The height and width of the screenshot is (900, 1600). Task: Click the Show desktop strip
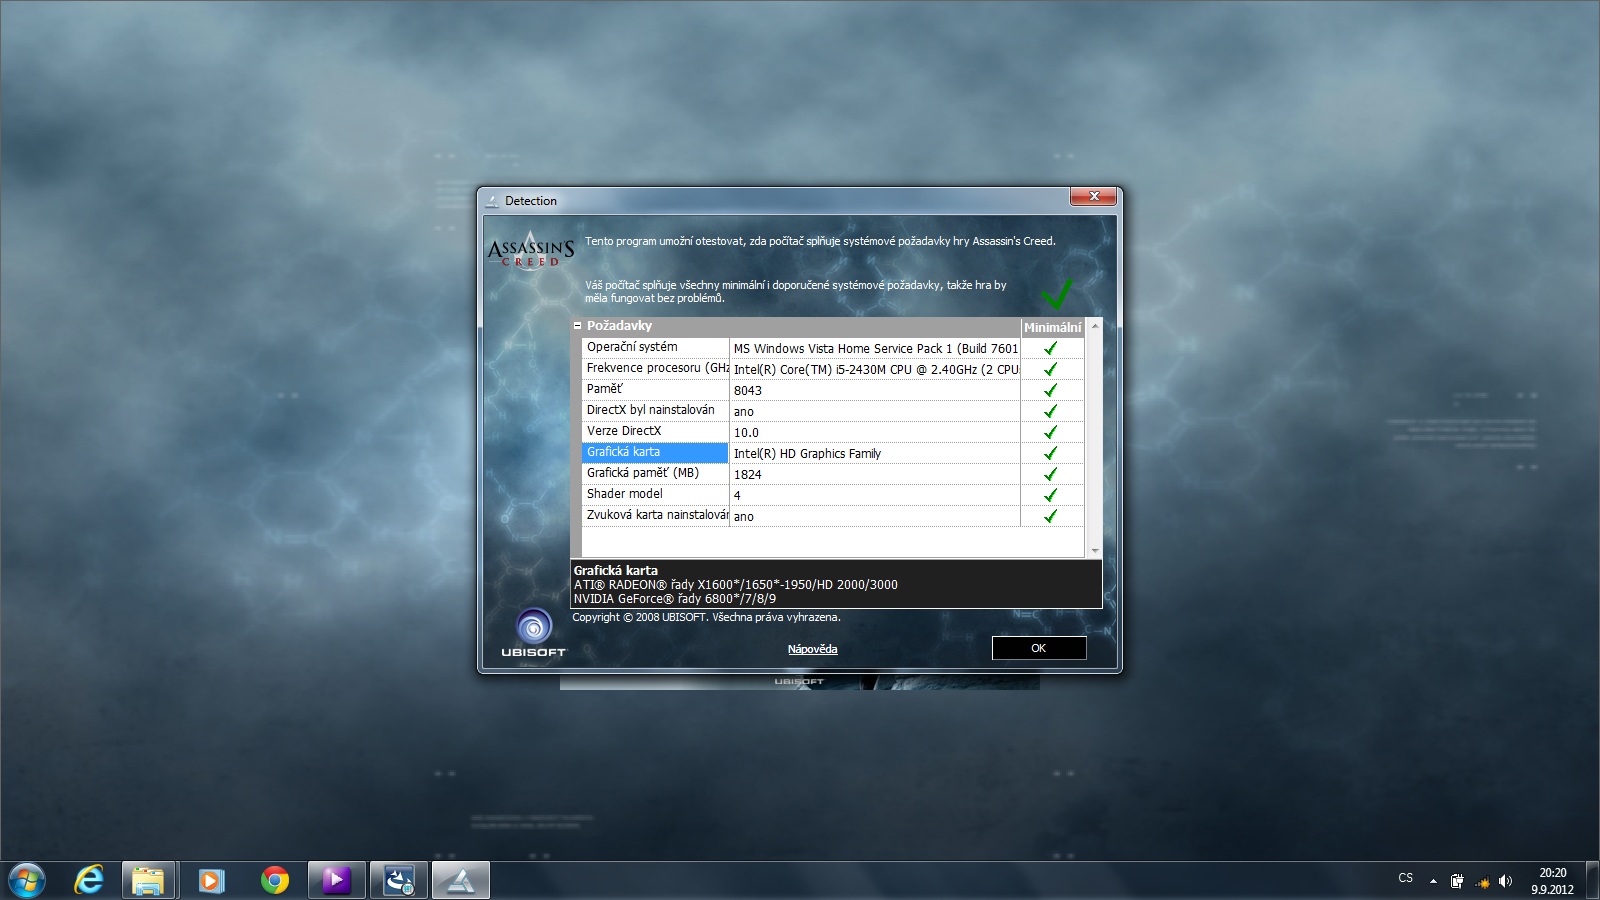[x=1592, y=880]
